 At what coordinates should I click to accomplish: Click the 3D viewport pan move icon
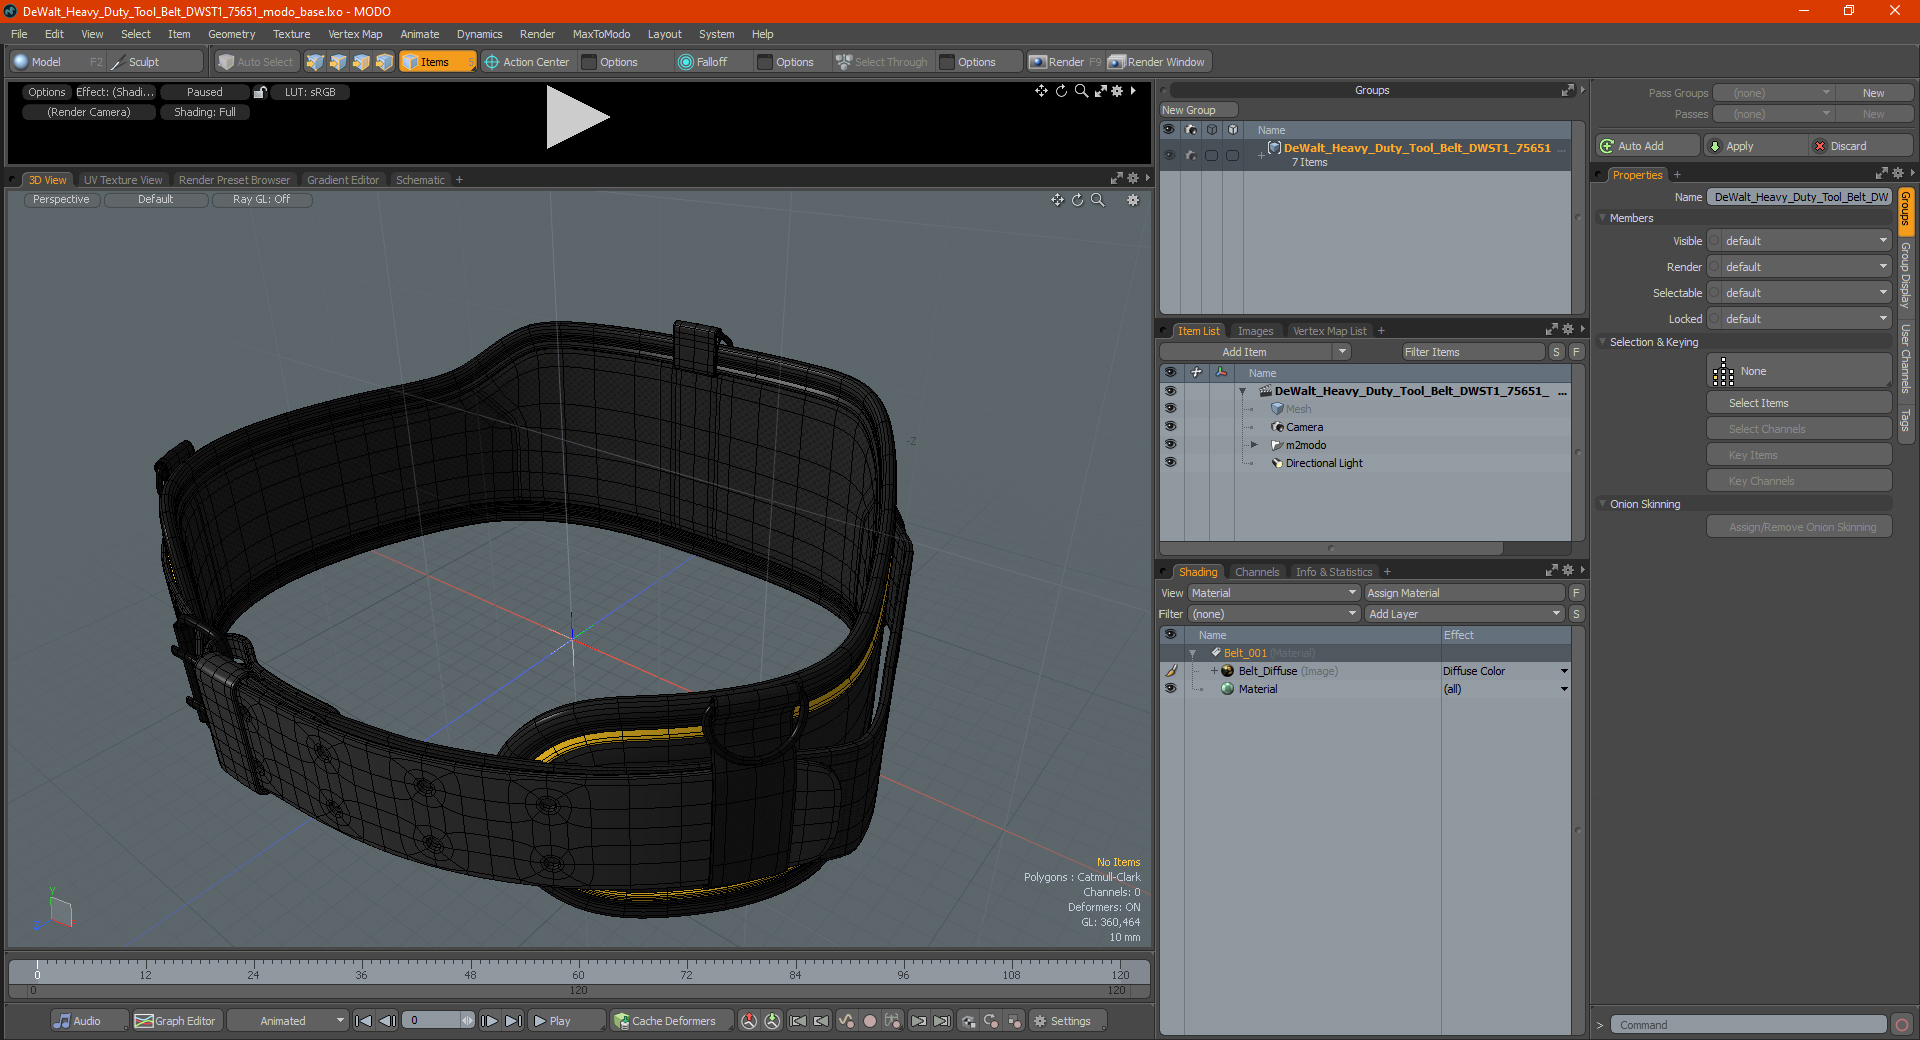pyautogui.click(x=1057, y=200)
